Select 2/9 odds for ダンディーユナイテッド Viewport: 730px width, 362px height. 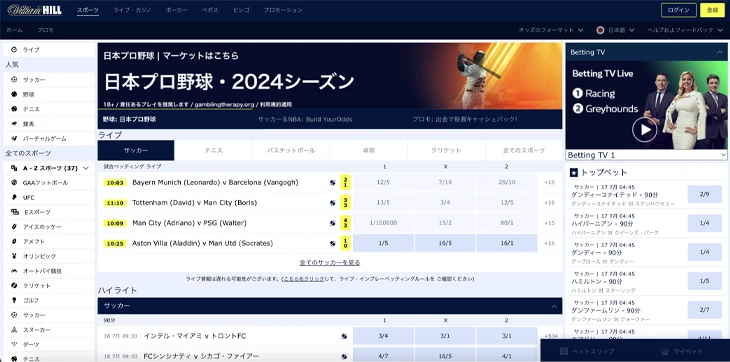tap(704, 194)
